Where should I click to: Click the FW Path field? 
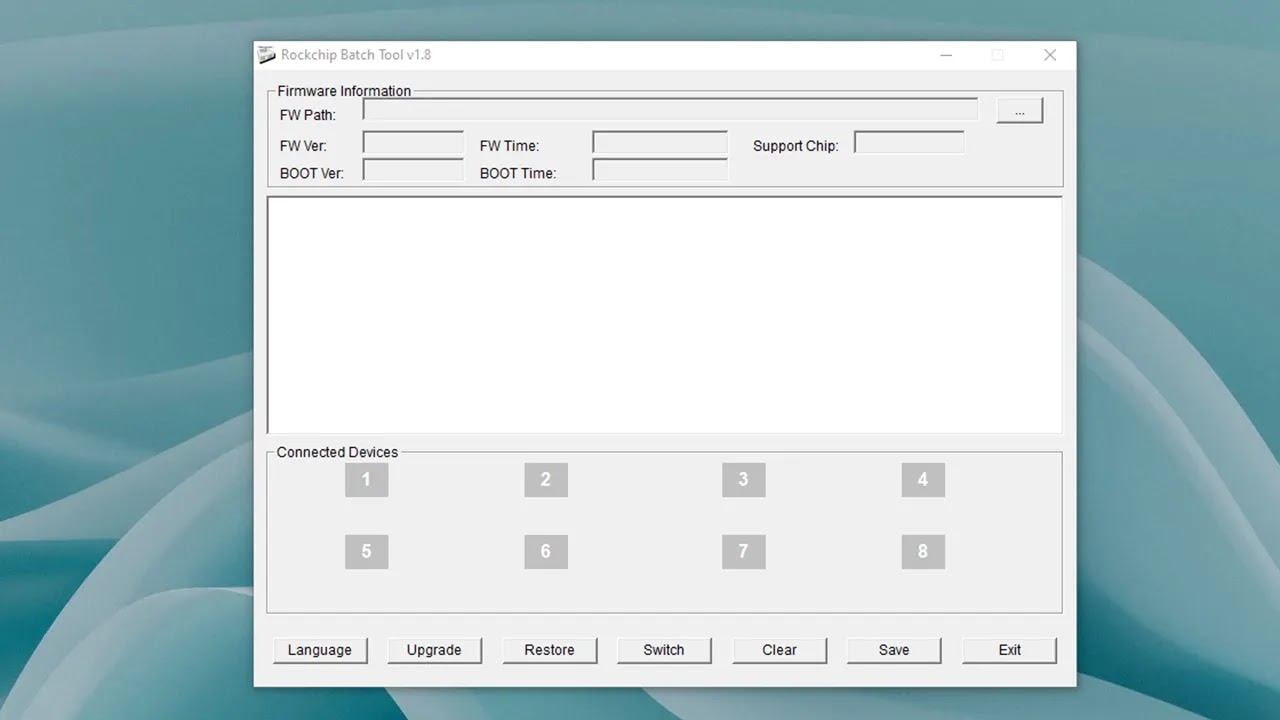(x=670, y=110)
